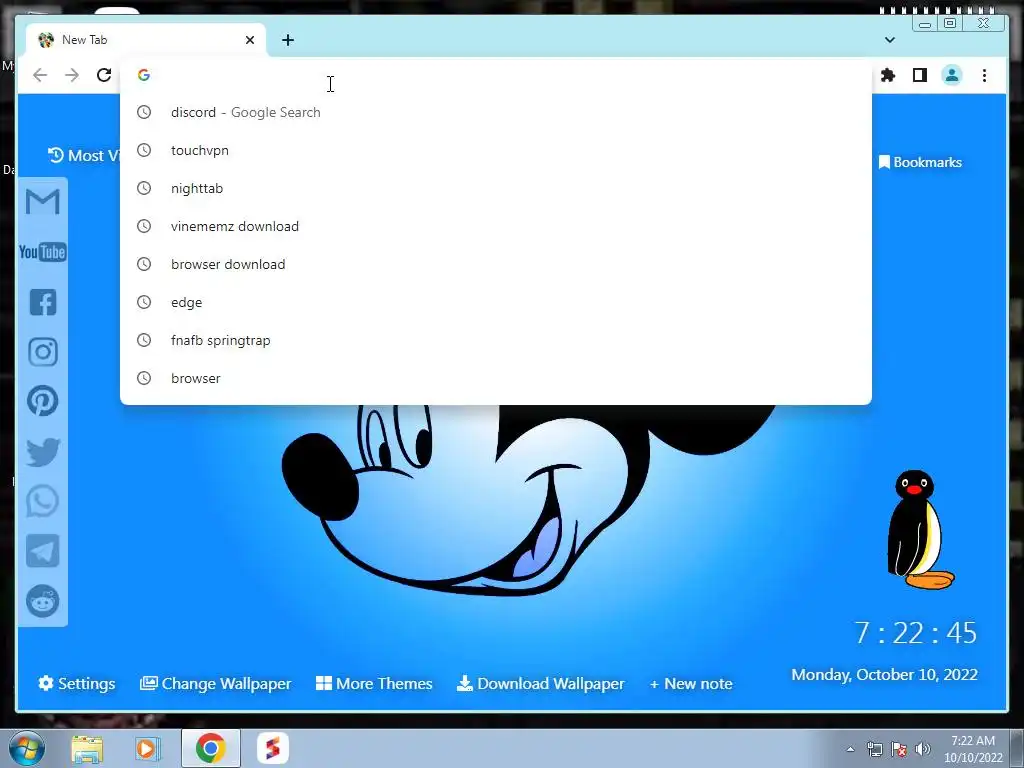The image size is (1024, 768).
Task: Open the Chrome profile avatar
Action: tap(952, 75)
